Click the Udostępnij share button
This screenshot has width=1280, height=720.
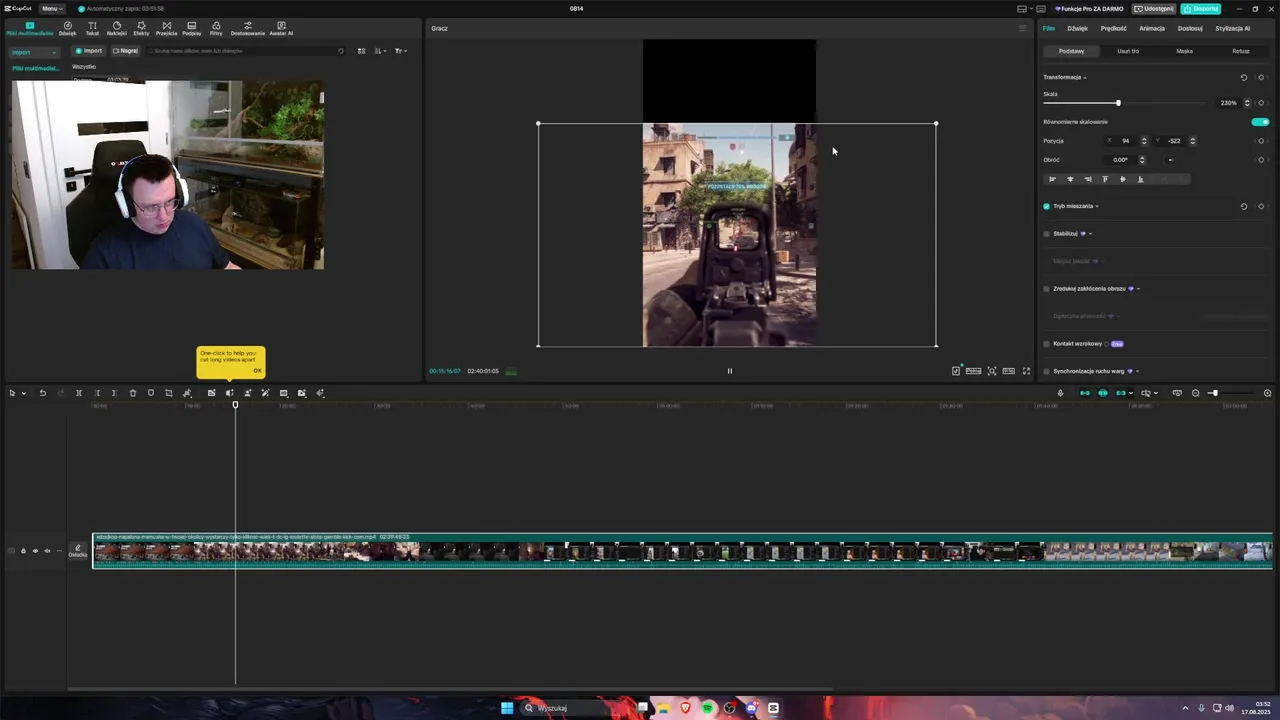(1154, 9)
